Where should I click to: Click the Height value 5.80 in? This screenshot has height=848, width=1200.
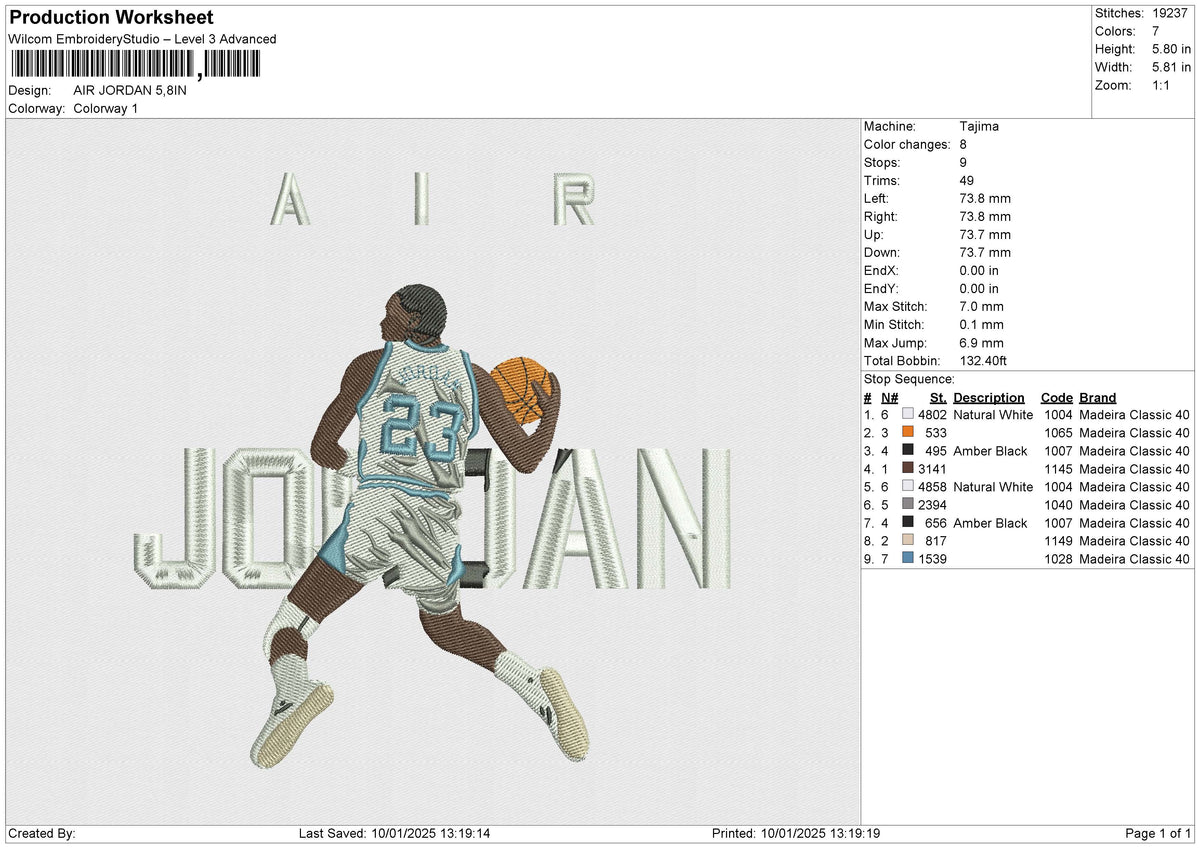coord(1172,49)
